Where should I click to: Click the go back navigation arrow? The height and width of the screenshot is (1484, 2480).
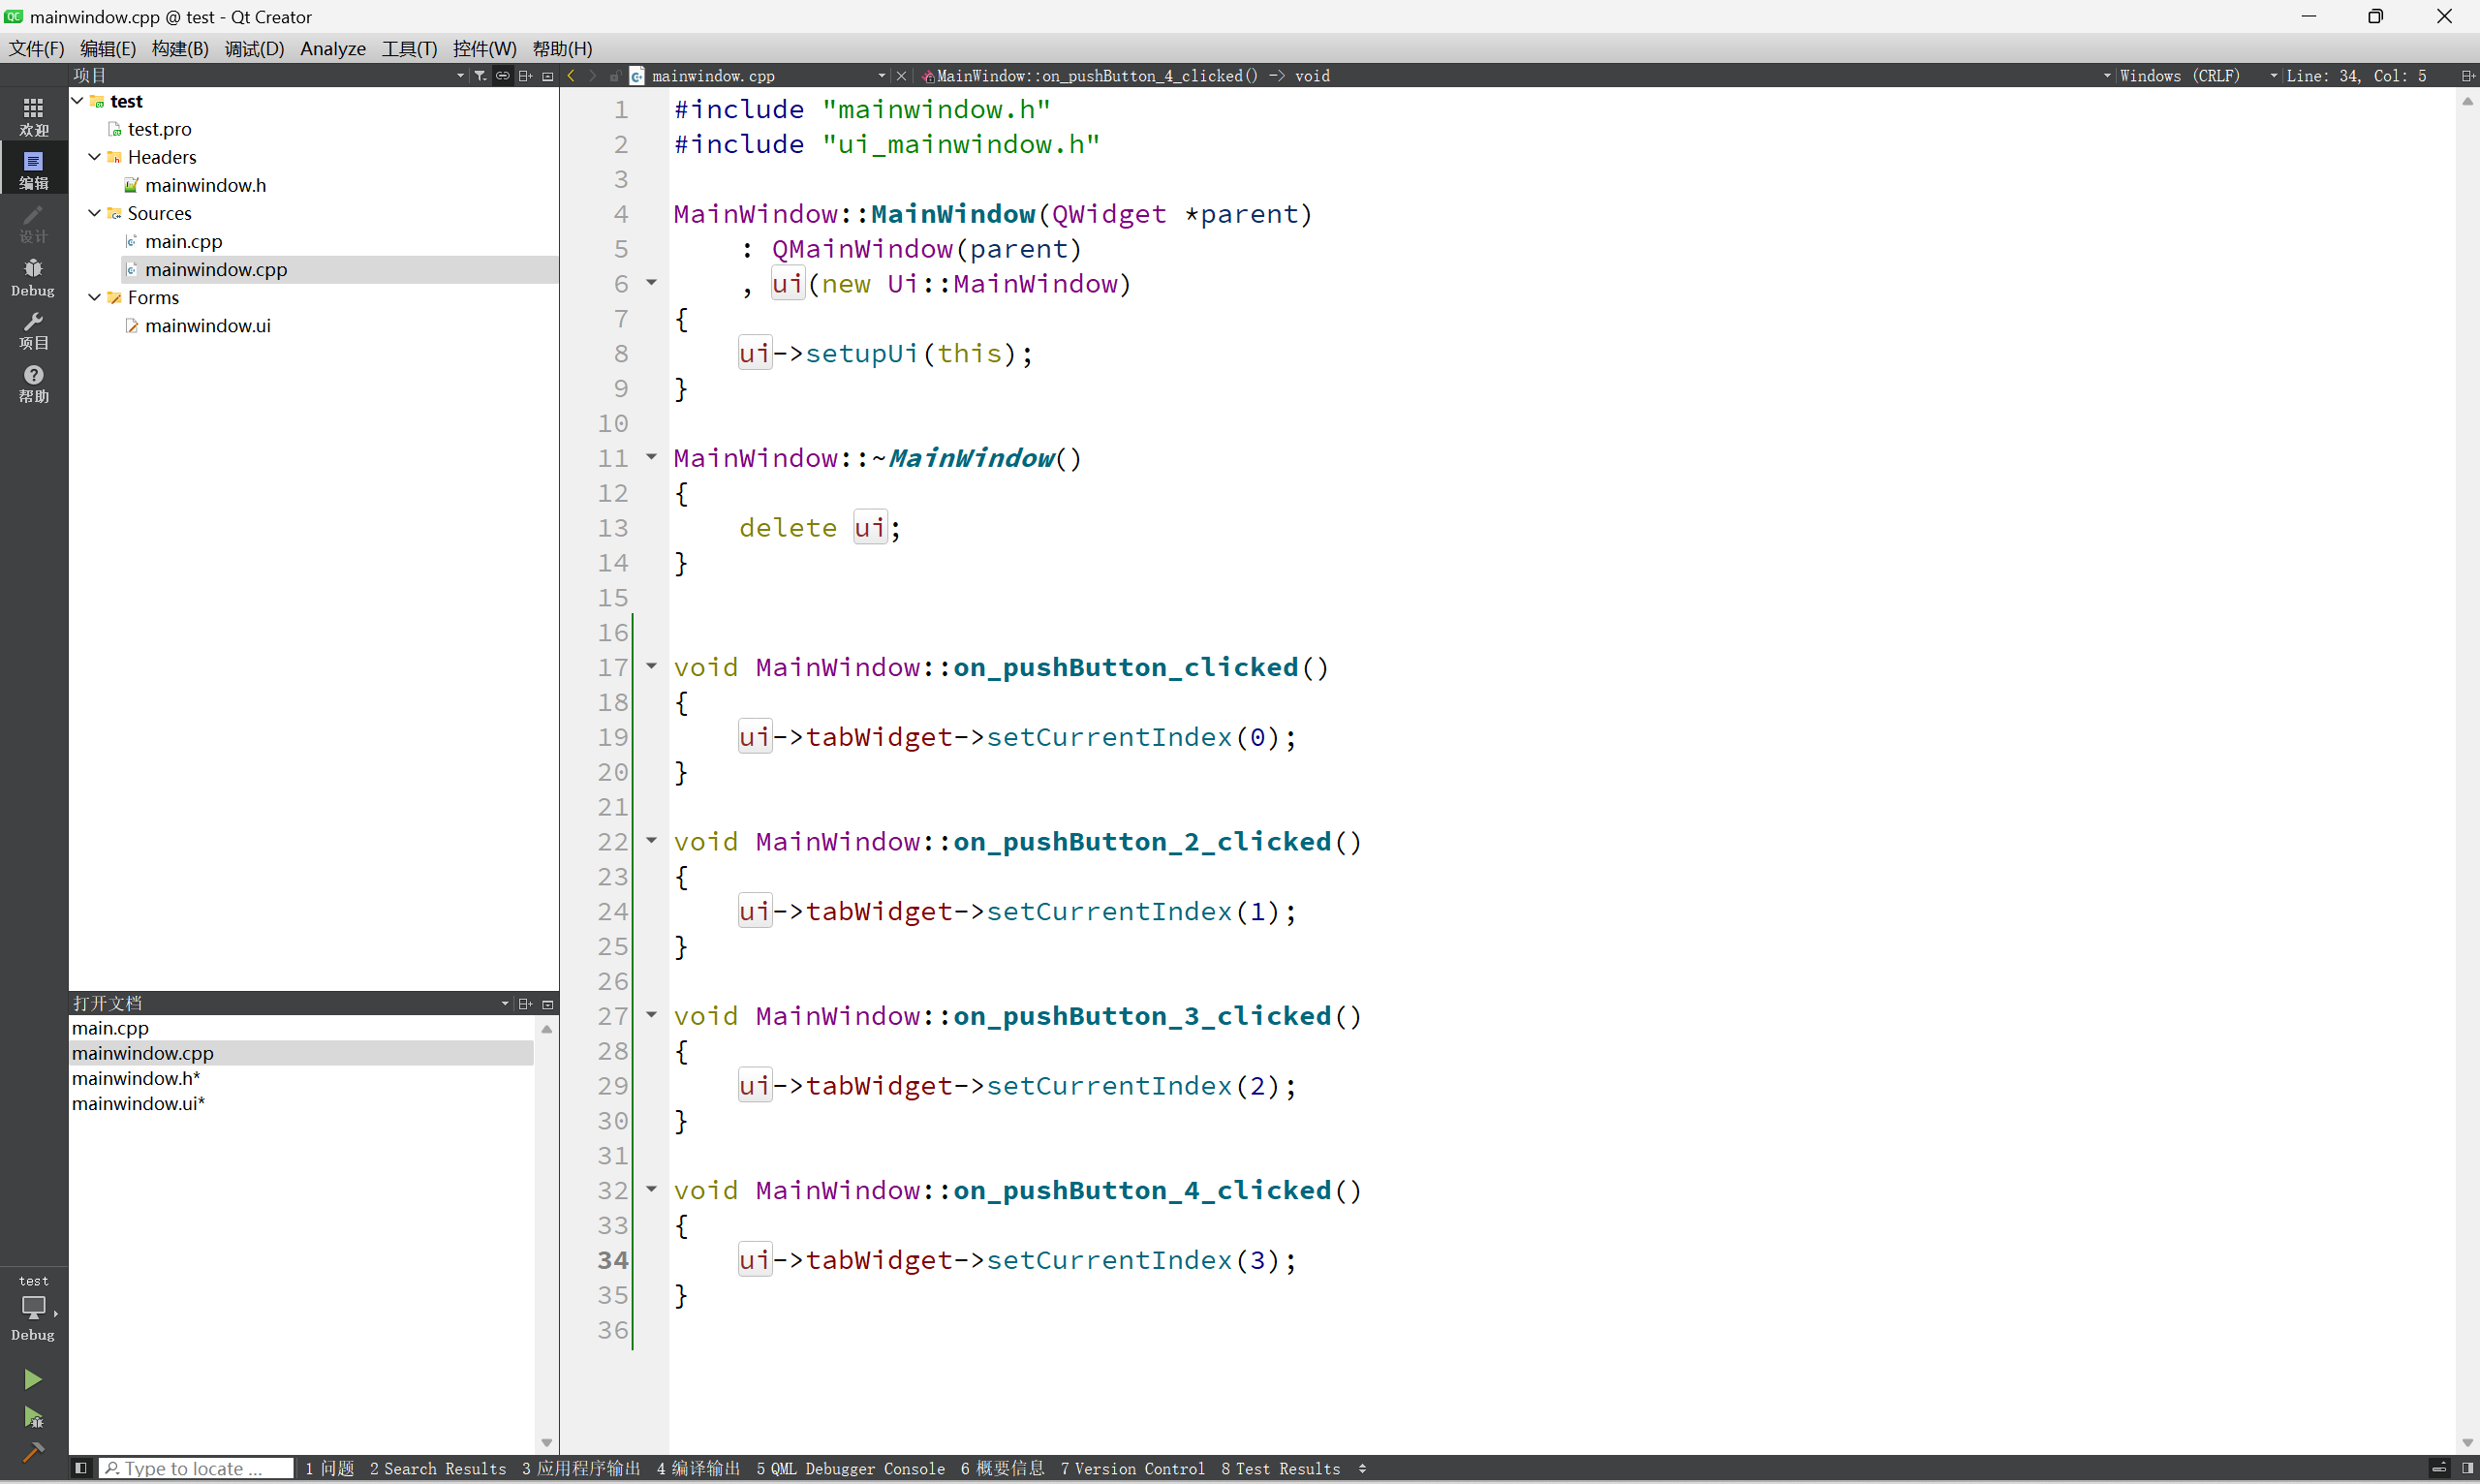coord(571,75)
